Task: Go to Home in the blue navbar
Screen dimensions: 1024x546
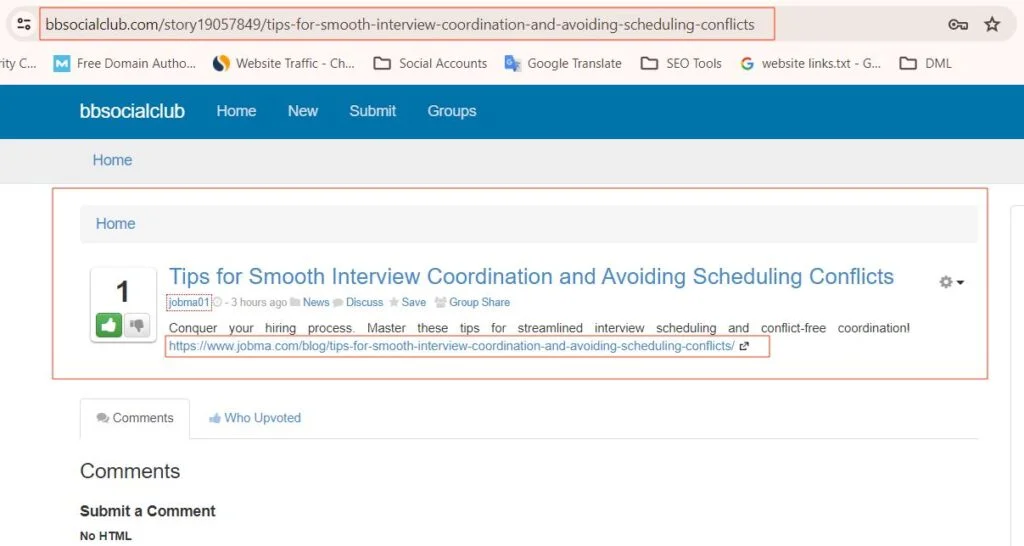Action: 236,111
